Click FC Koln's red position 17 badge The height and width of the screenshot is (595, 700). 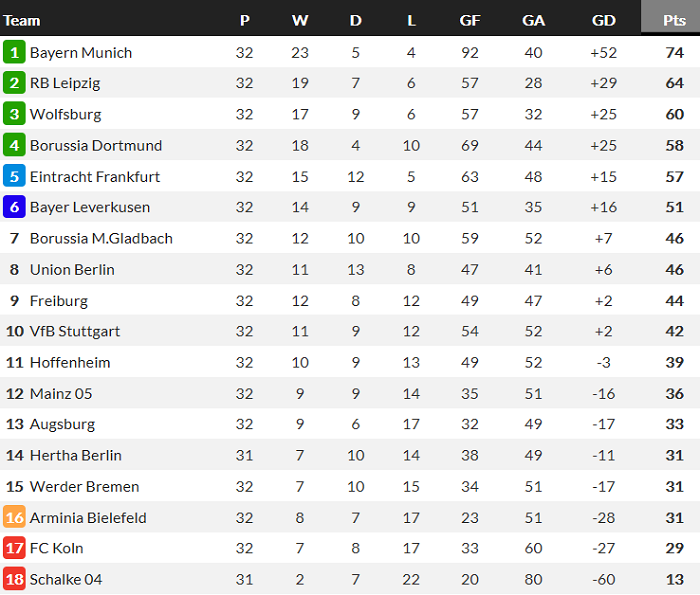(14, 548)
